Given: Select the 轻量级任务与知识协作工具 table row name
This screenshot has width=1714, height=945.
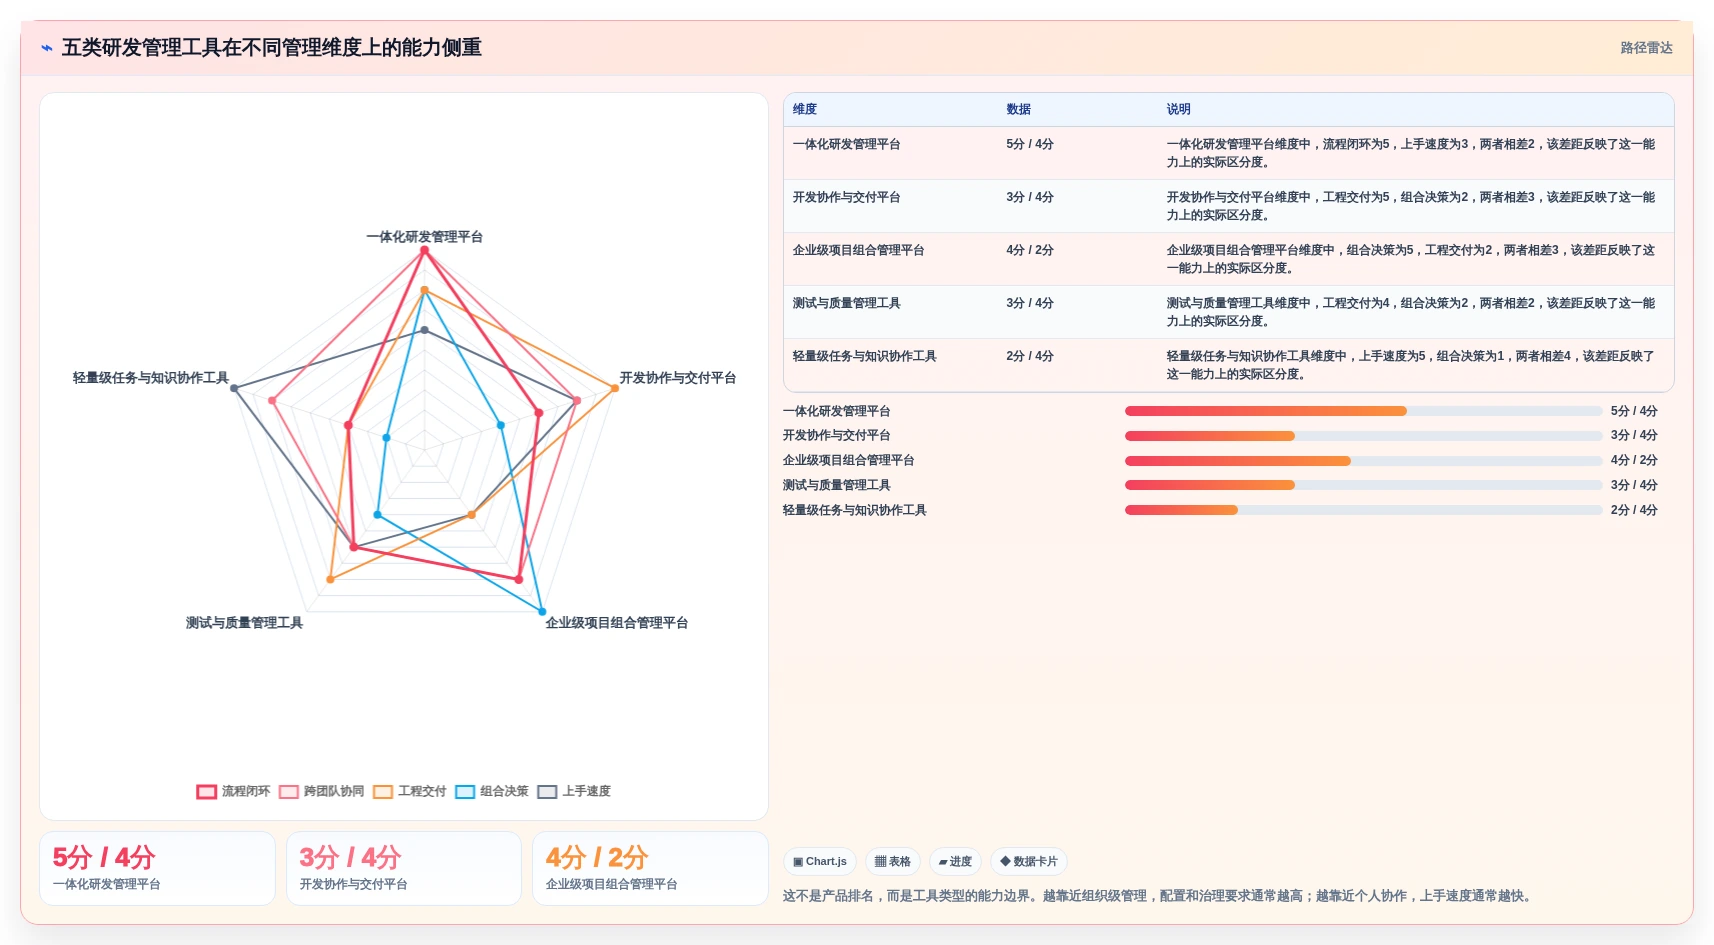Looking at the screenshot, I should (864, 356).
